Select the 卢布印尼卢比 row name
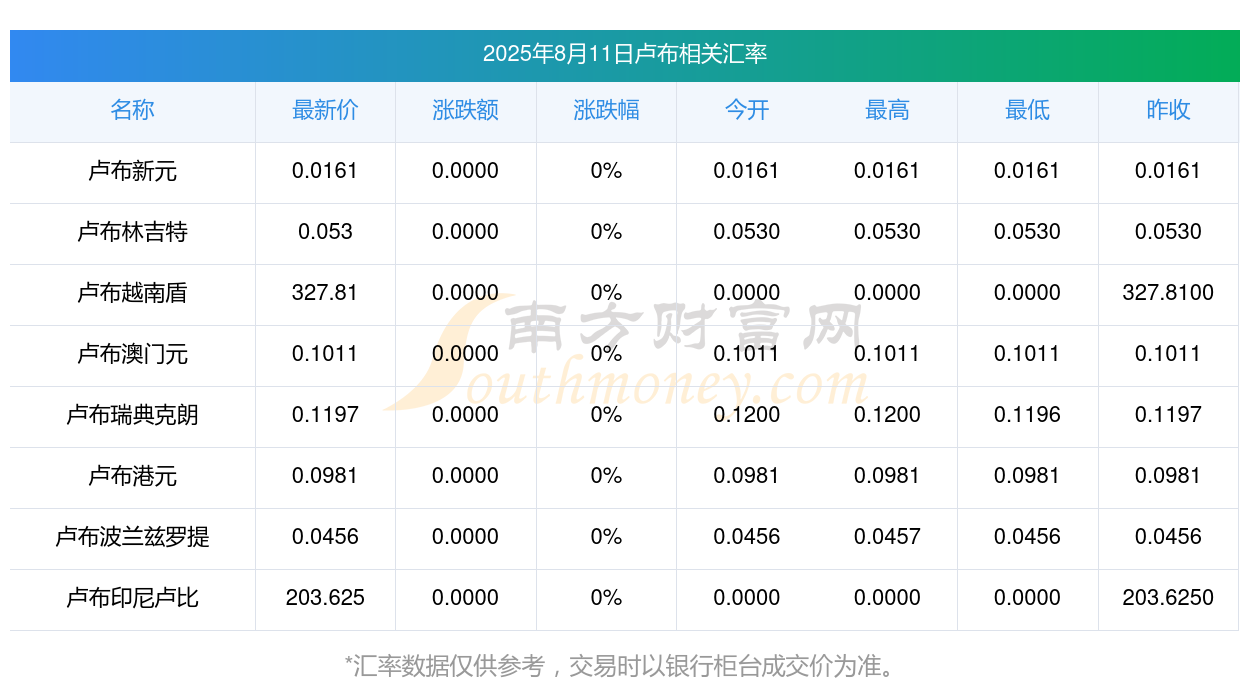The width and height of the screenshot is (1250, 698). tap(132, 598)
